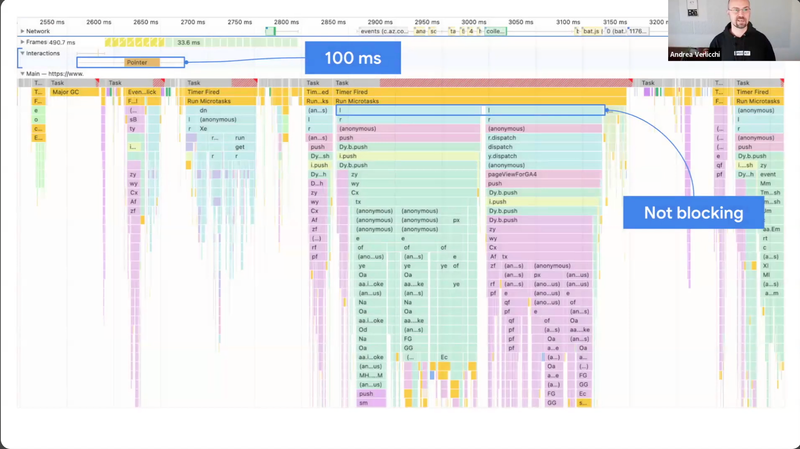
Task: Select the pageViewForGA4 function entry
Action: click(x=544, y=174)
